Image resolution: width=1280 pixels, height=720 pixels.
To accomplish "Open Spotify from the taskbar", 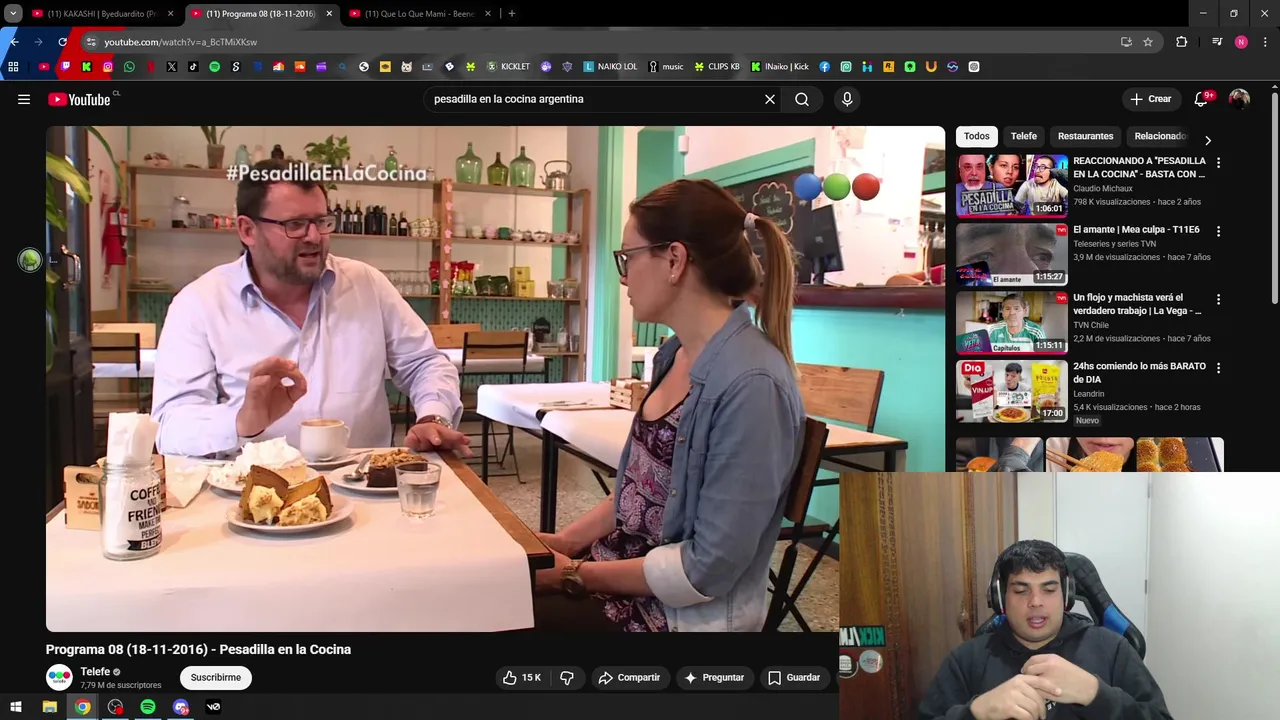I will (x=148, y=707).
